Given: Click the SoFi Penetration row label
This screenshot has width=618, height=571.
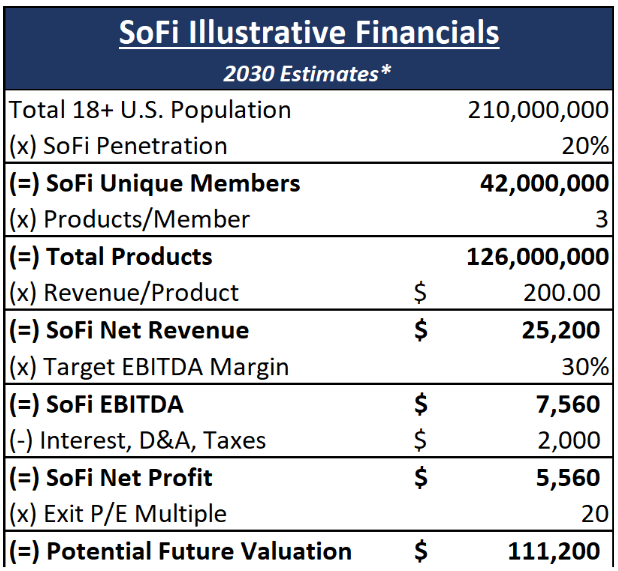Looking at the screenshot, I should point(118,146).
